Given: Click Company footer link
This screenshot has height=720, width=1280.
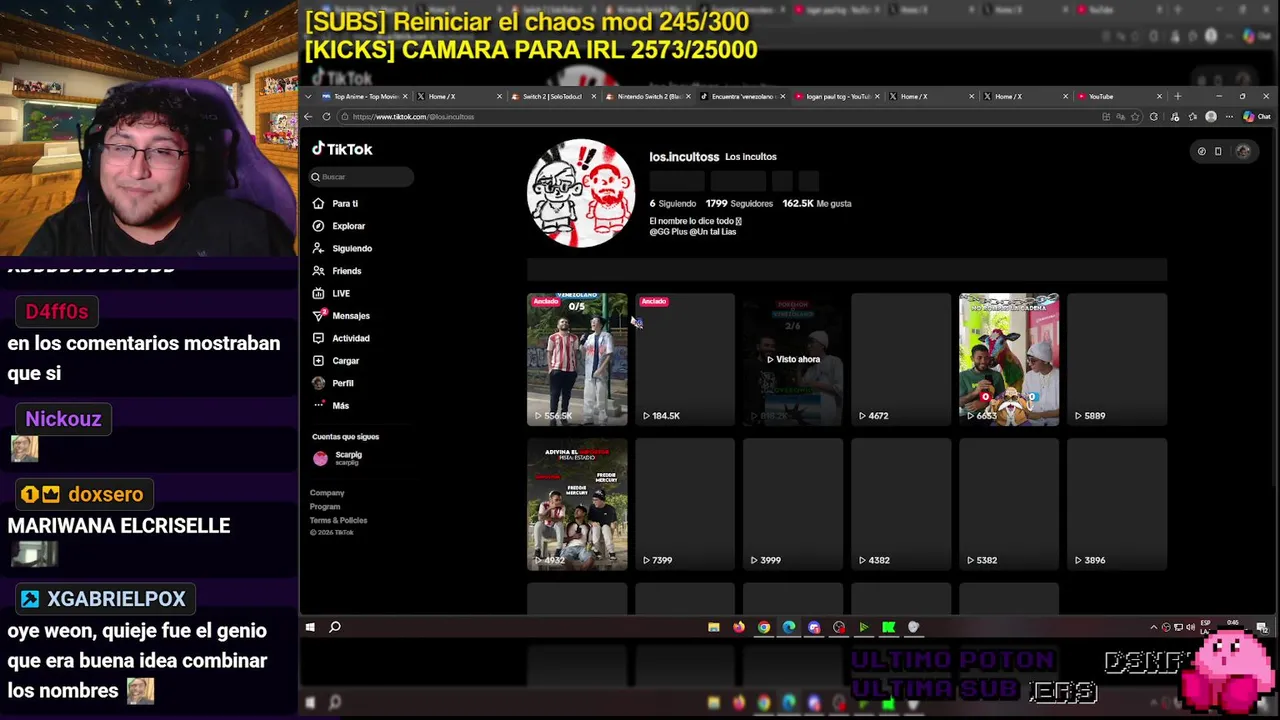Looking at the screenshot, I should click(327, 493).
